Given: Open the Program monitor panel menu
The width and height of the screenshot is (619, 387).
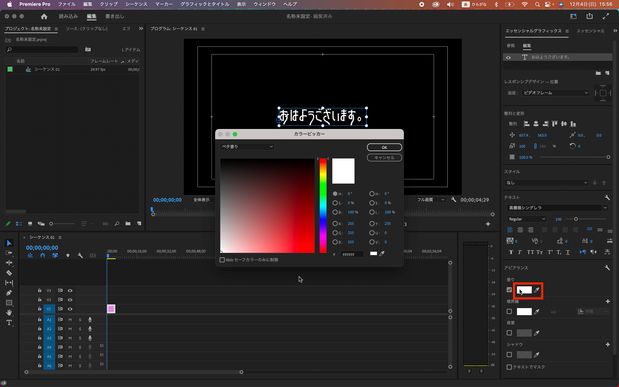Looking at the screenshot, I should tap(203, 29).
